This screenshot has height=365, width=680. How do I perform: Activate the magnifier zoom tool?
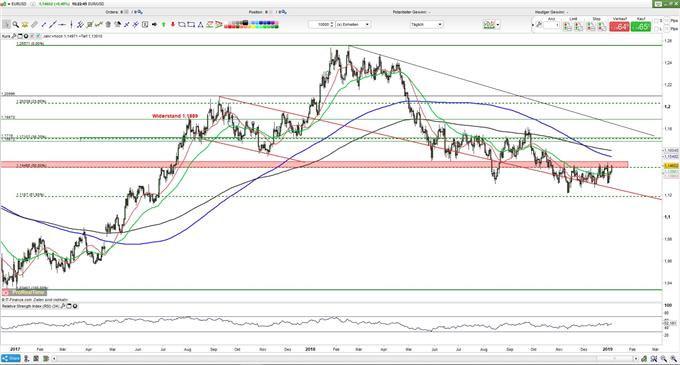tap(16, 25)
